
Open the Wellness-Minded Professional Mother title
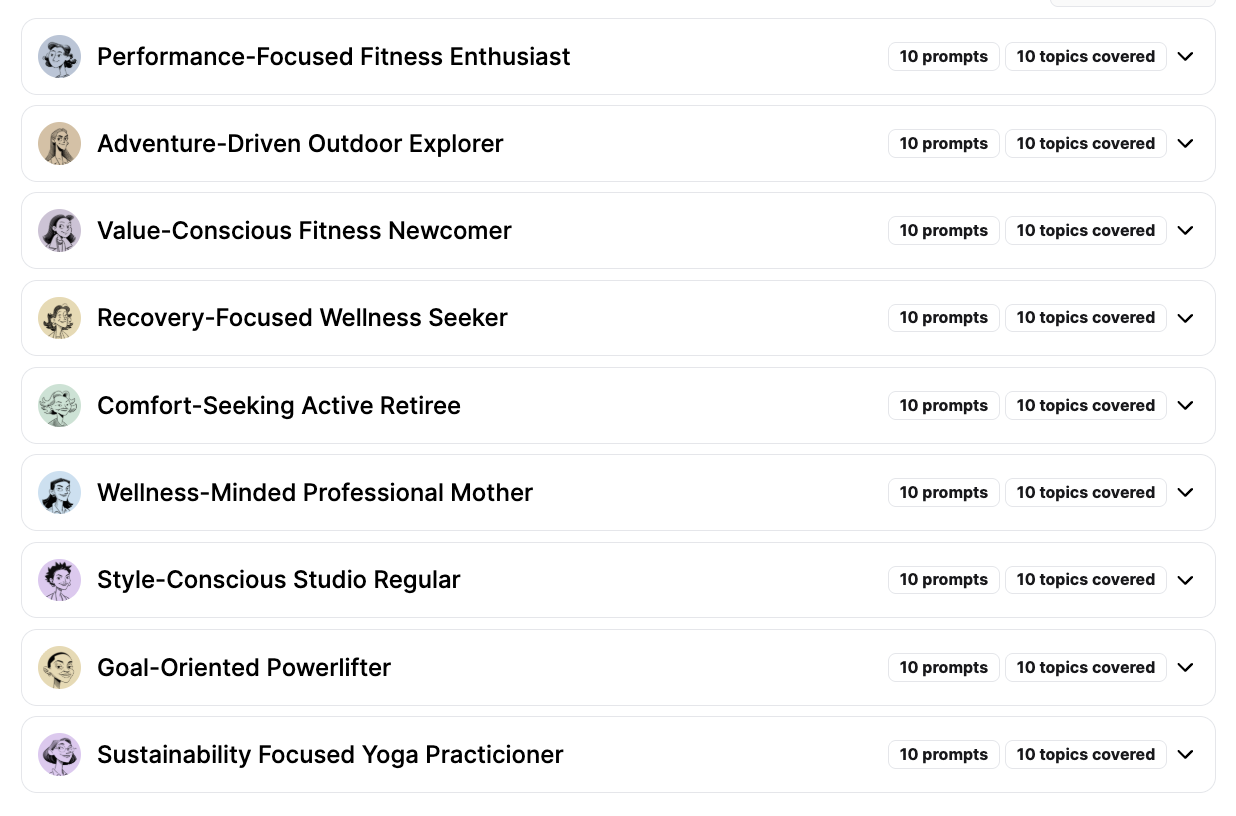[315, 492]
